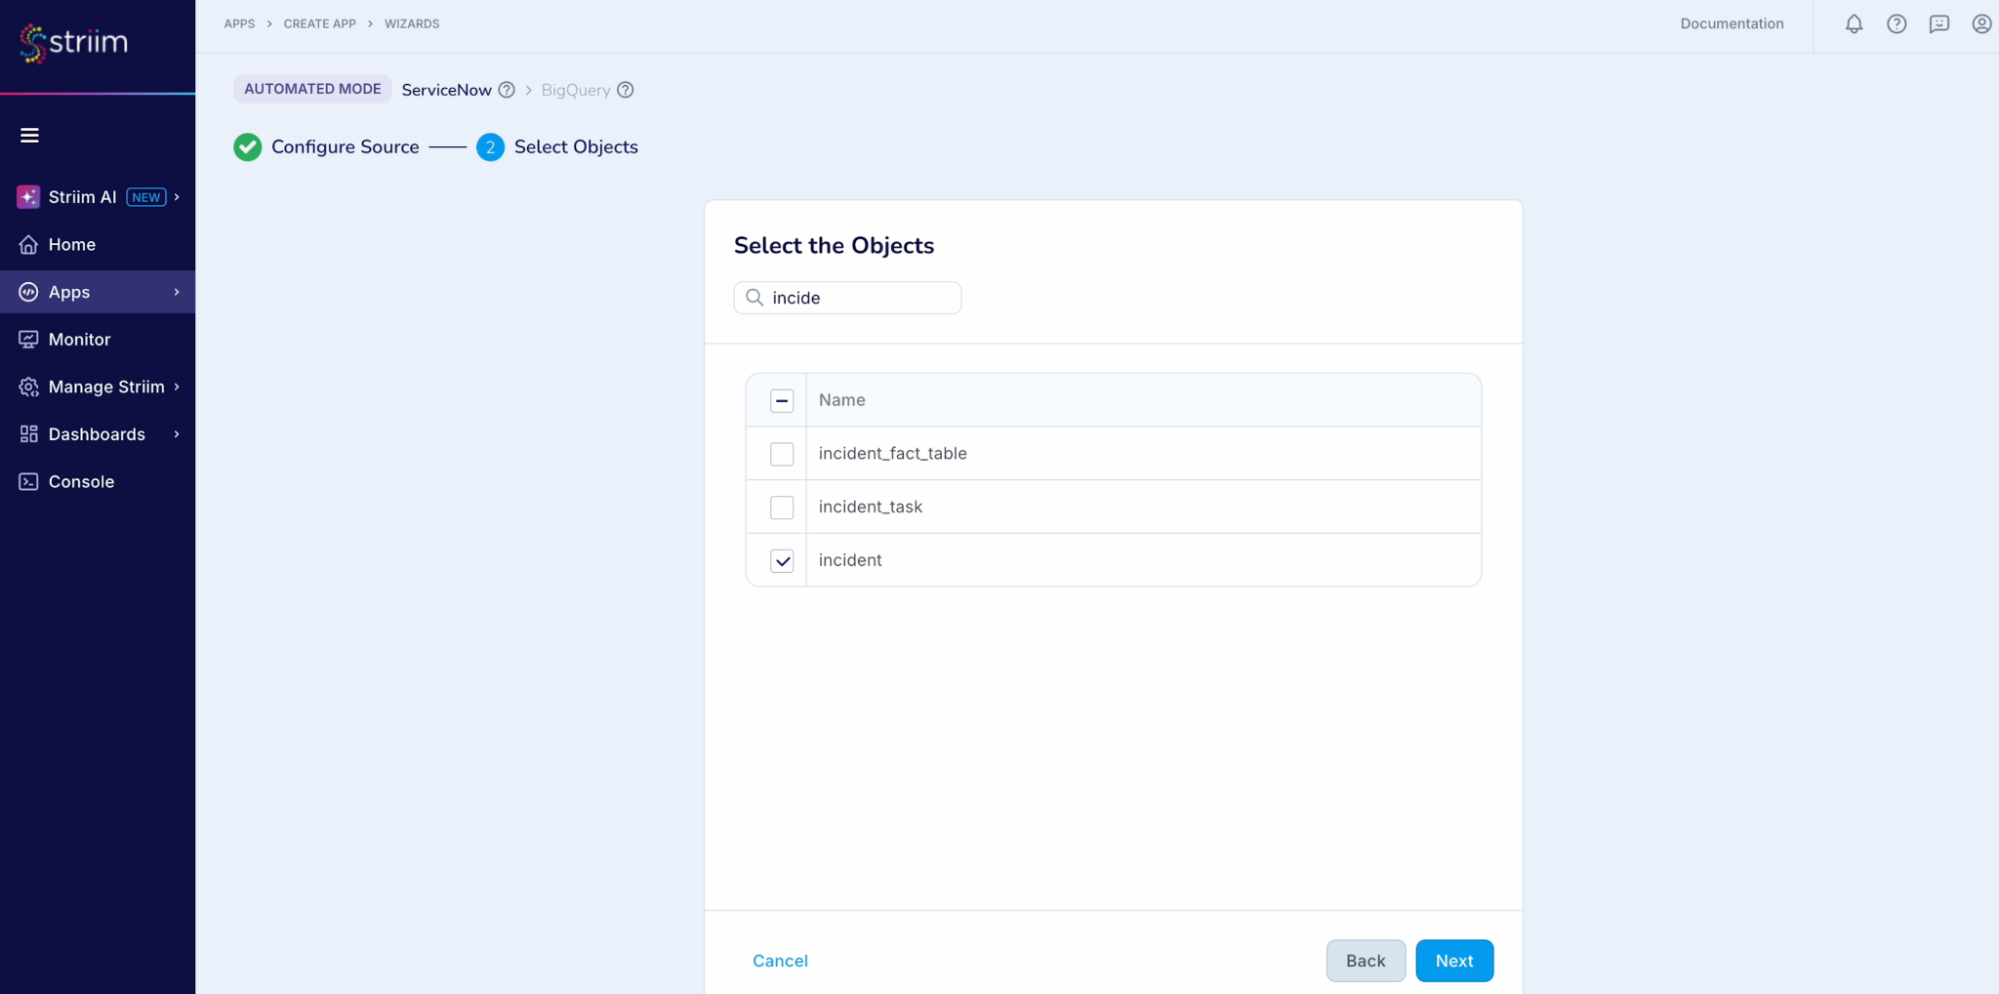Click the Configure Source step label
Image resolution: width=1999 pixels, height=994 pixels.
[x=345, y=147]
